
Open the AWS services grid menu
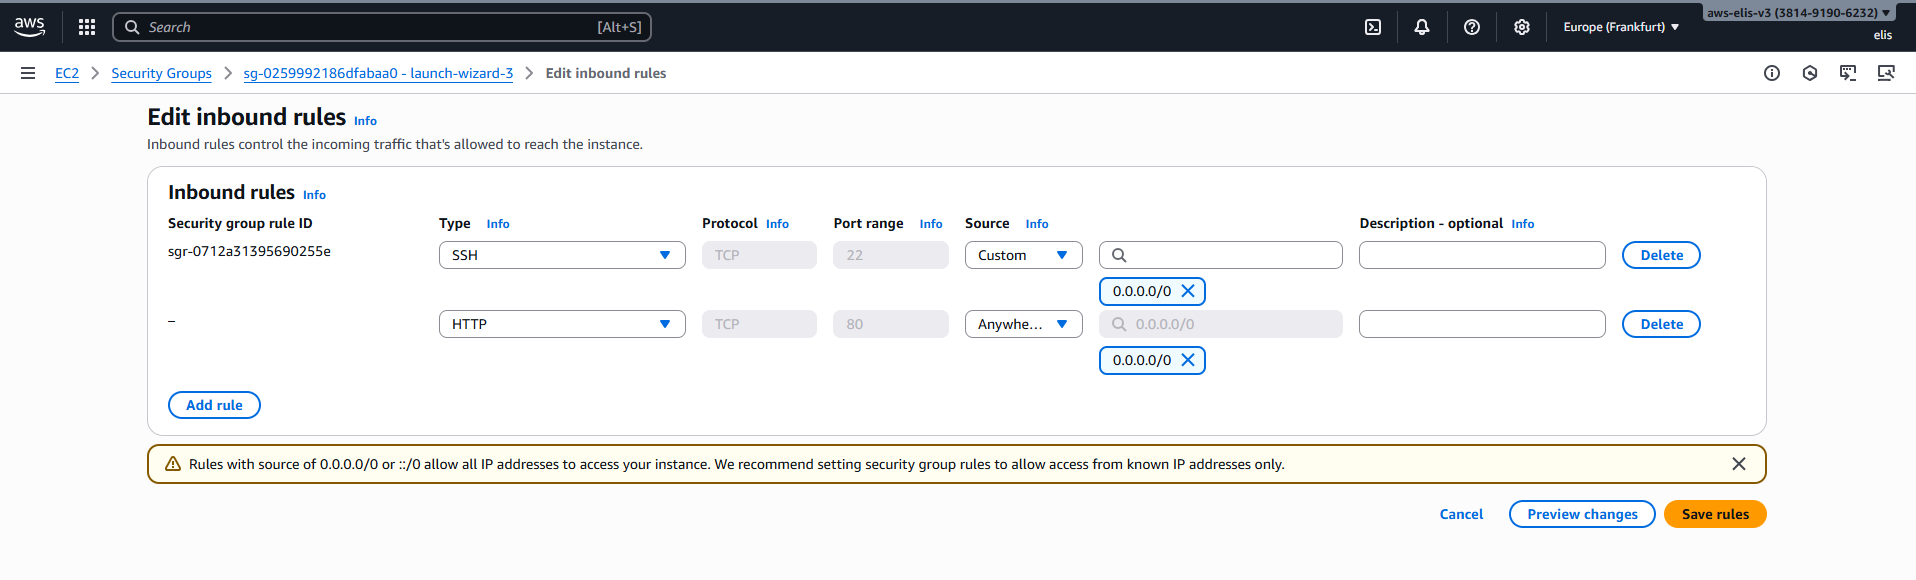coord(87,27)
